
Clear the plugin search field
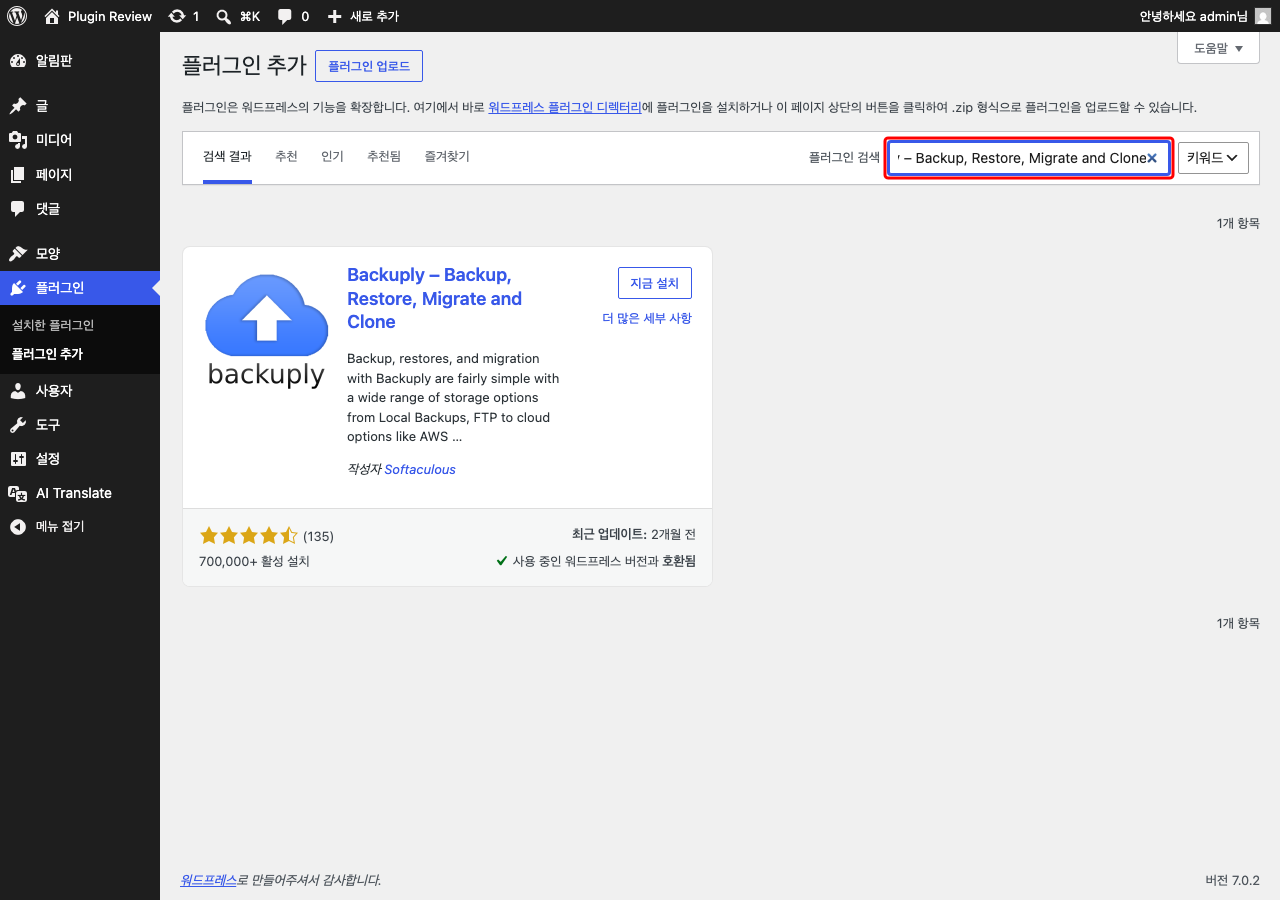point(1152,158)
